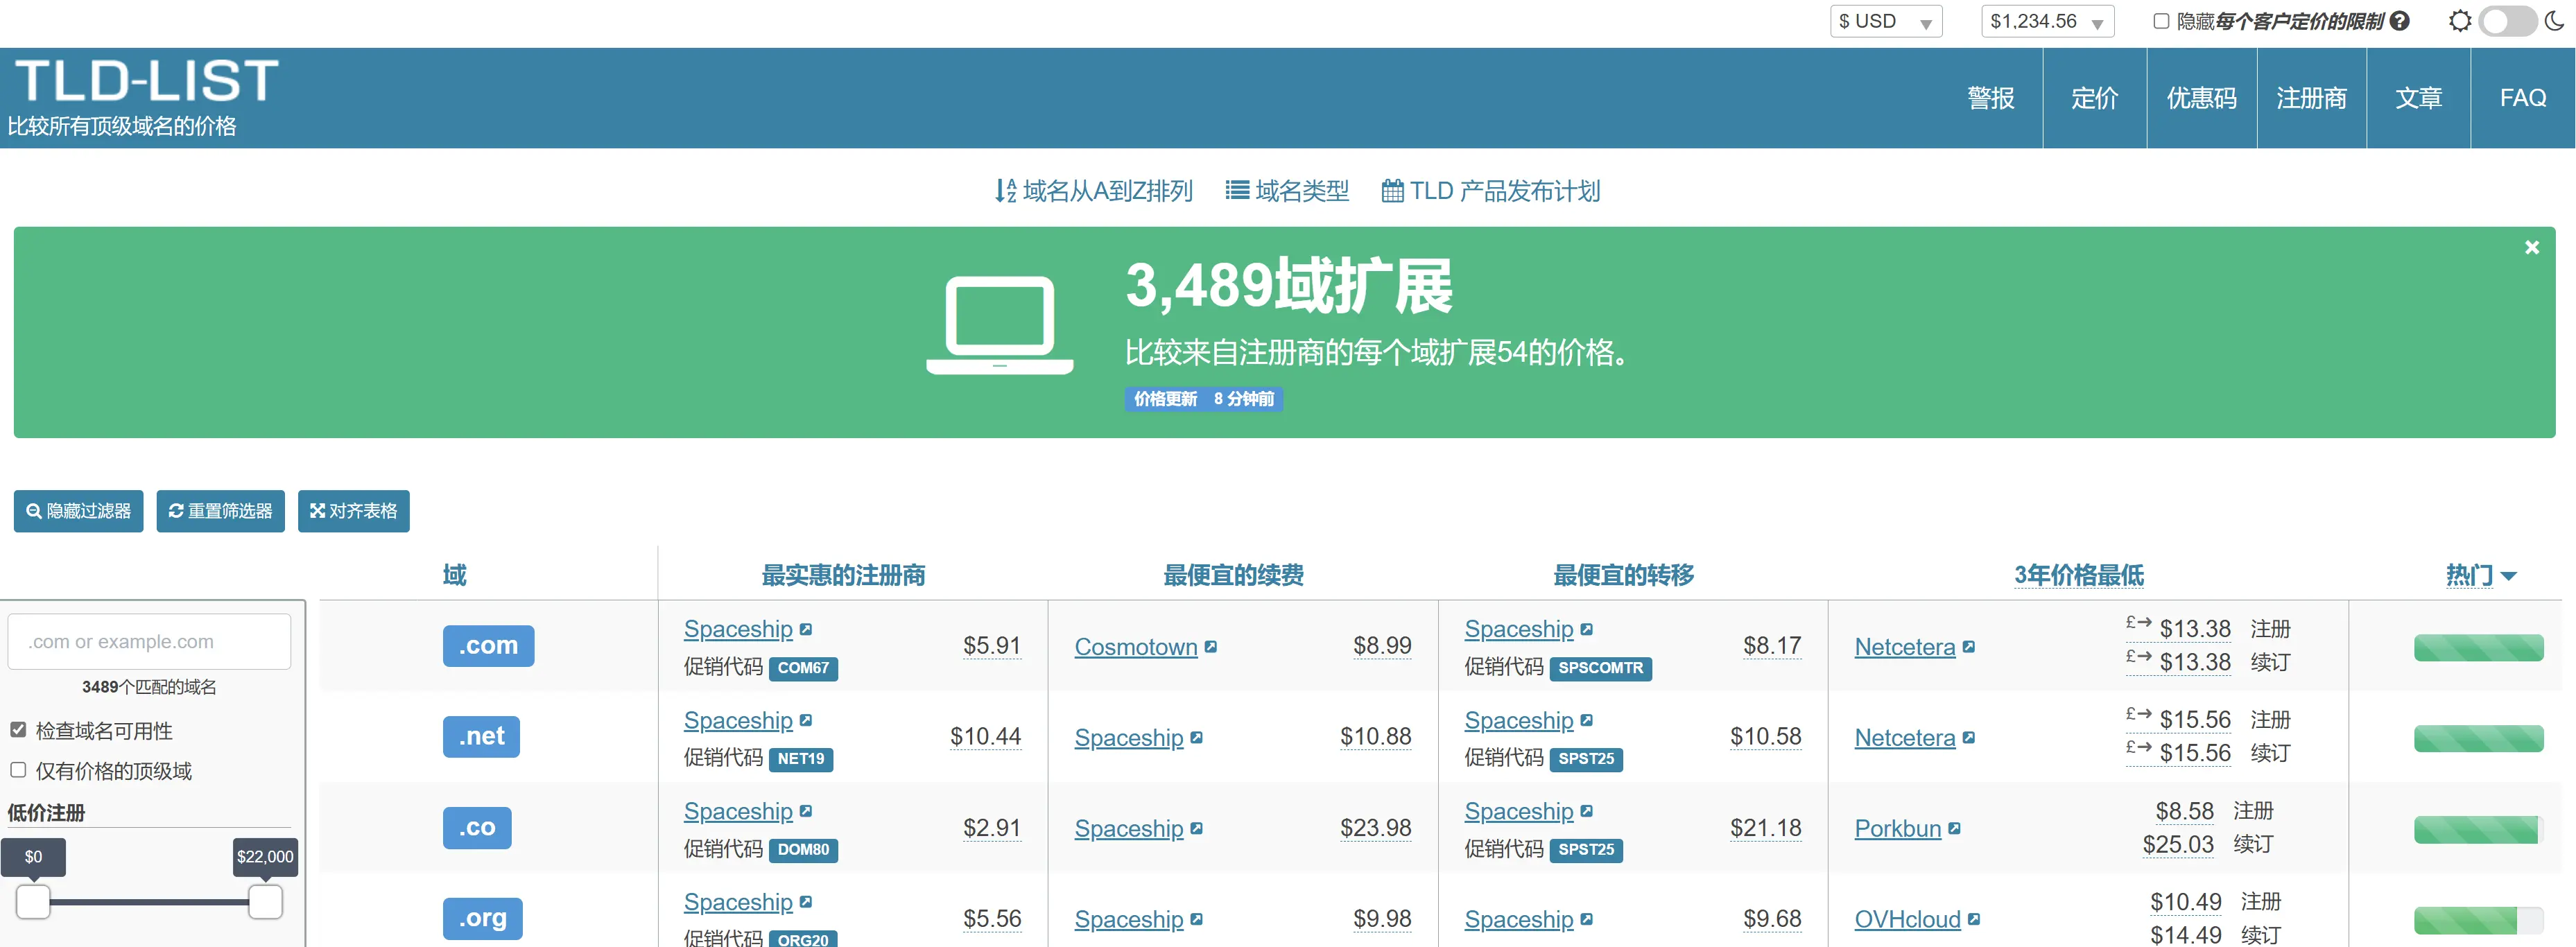Viewport: 2576px width, 947px height.
Task: Click the help question mark icon
Action: click(2400, 21)
